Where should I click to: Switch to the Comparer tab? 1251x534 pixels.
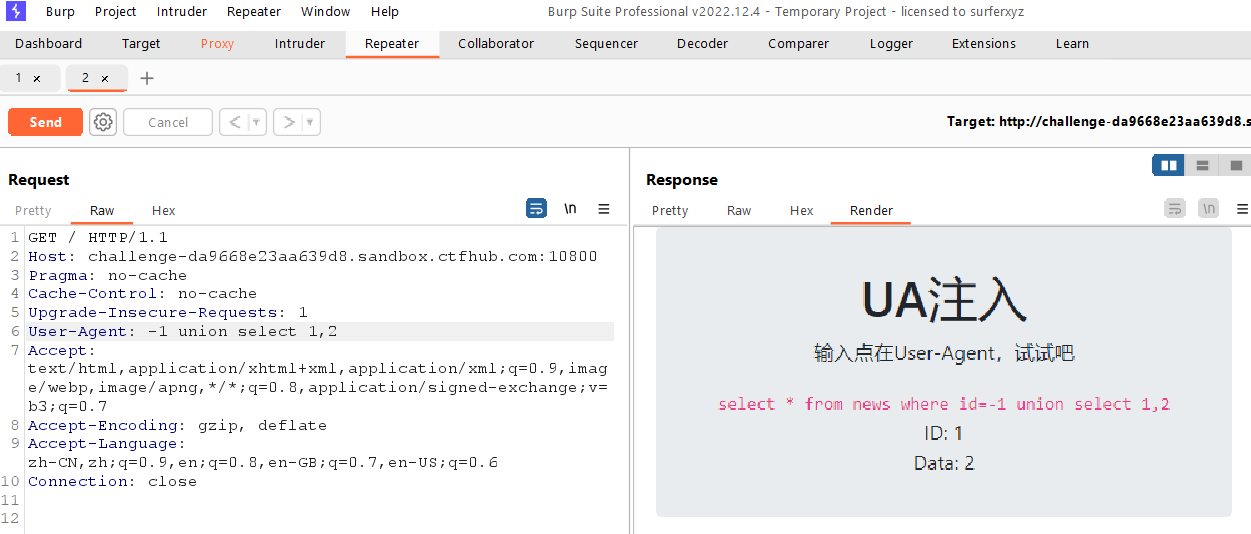click(798, 44)
